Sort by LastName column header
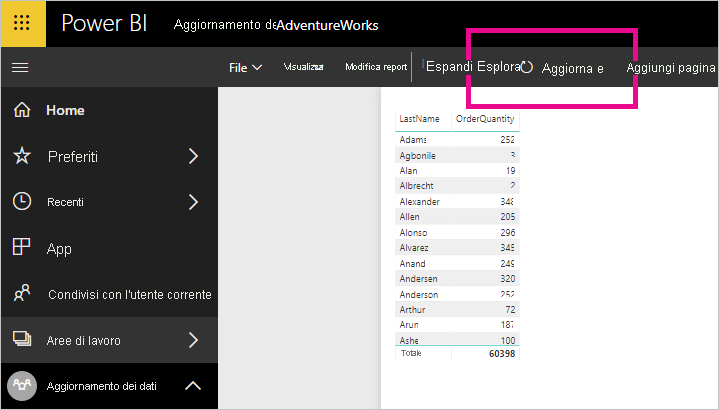719x410 pixels. [x=419, y=119]
